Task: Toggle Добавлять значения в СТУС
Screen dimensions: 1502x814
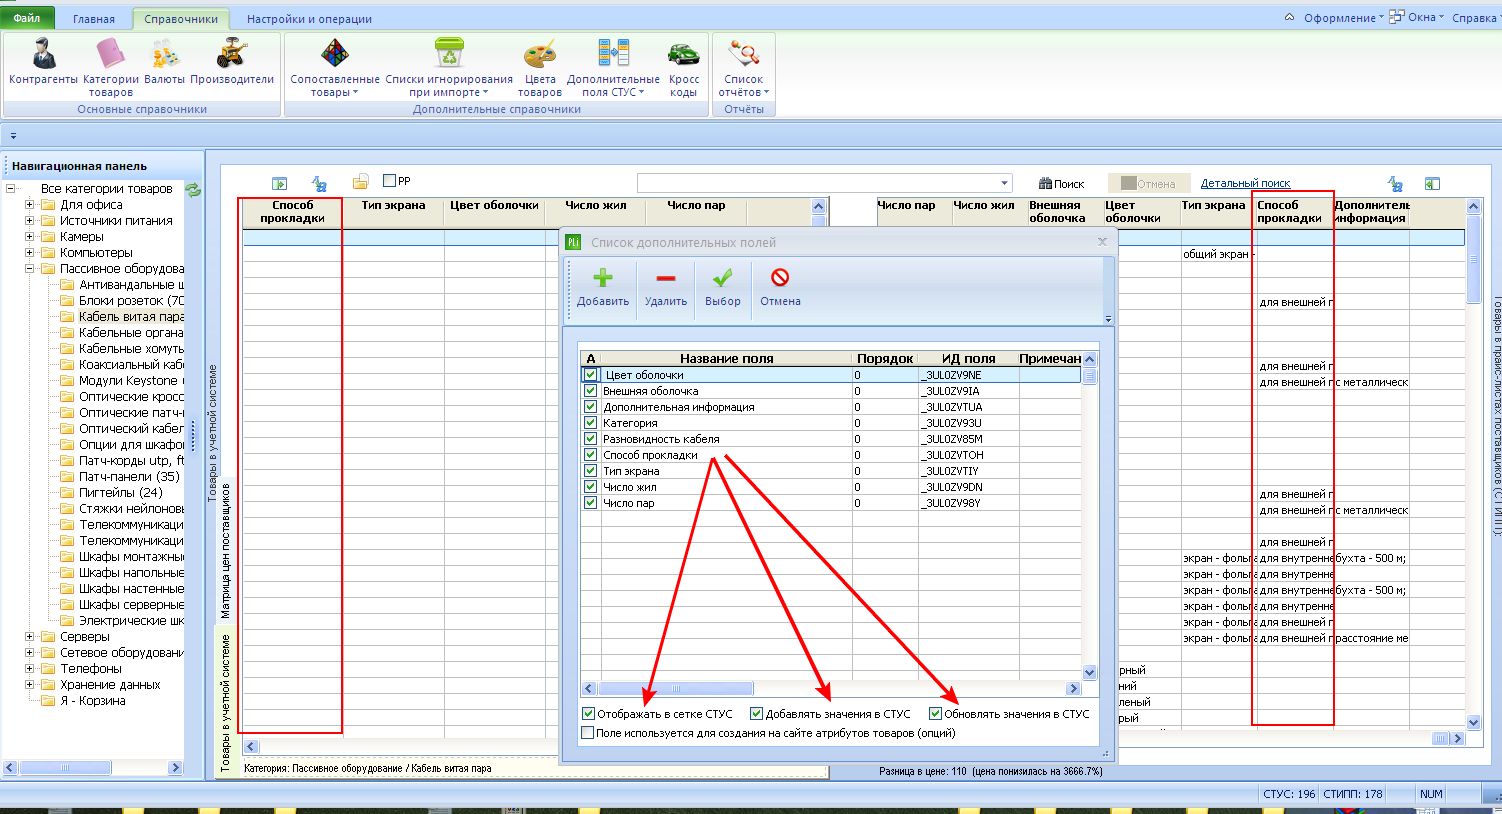Action: tap(756, 714)
